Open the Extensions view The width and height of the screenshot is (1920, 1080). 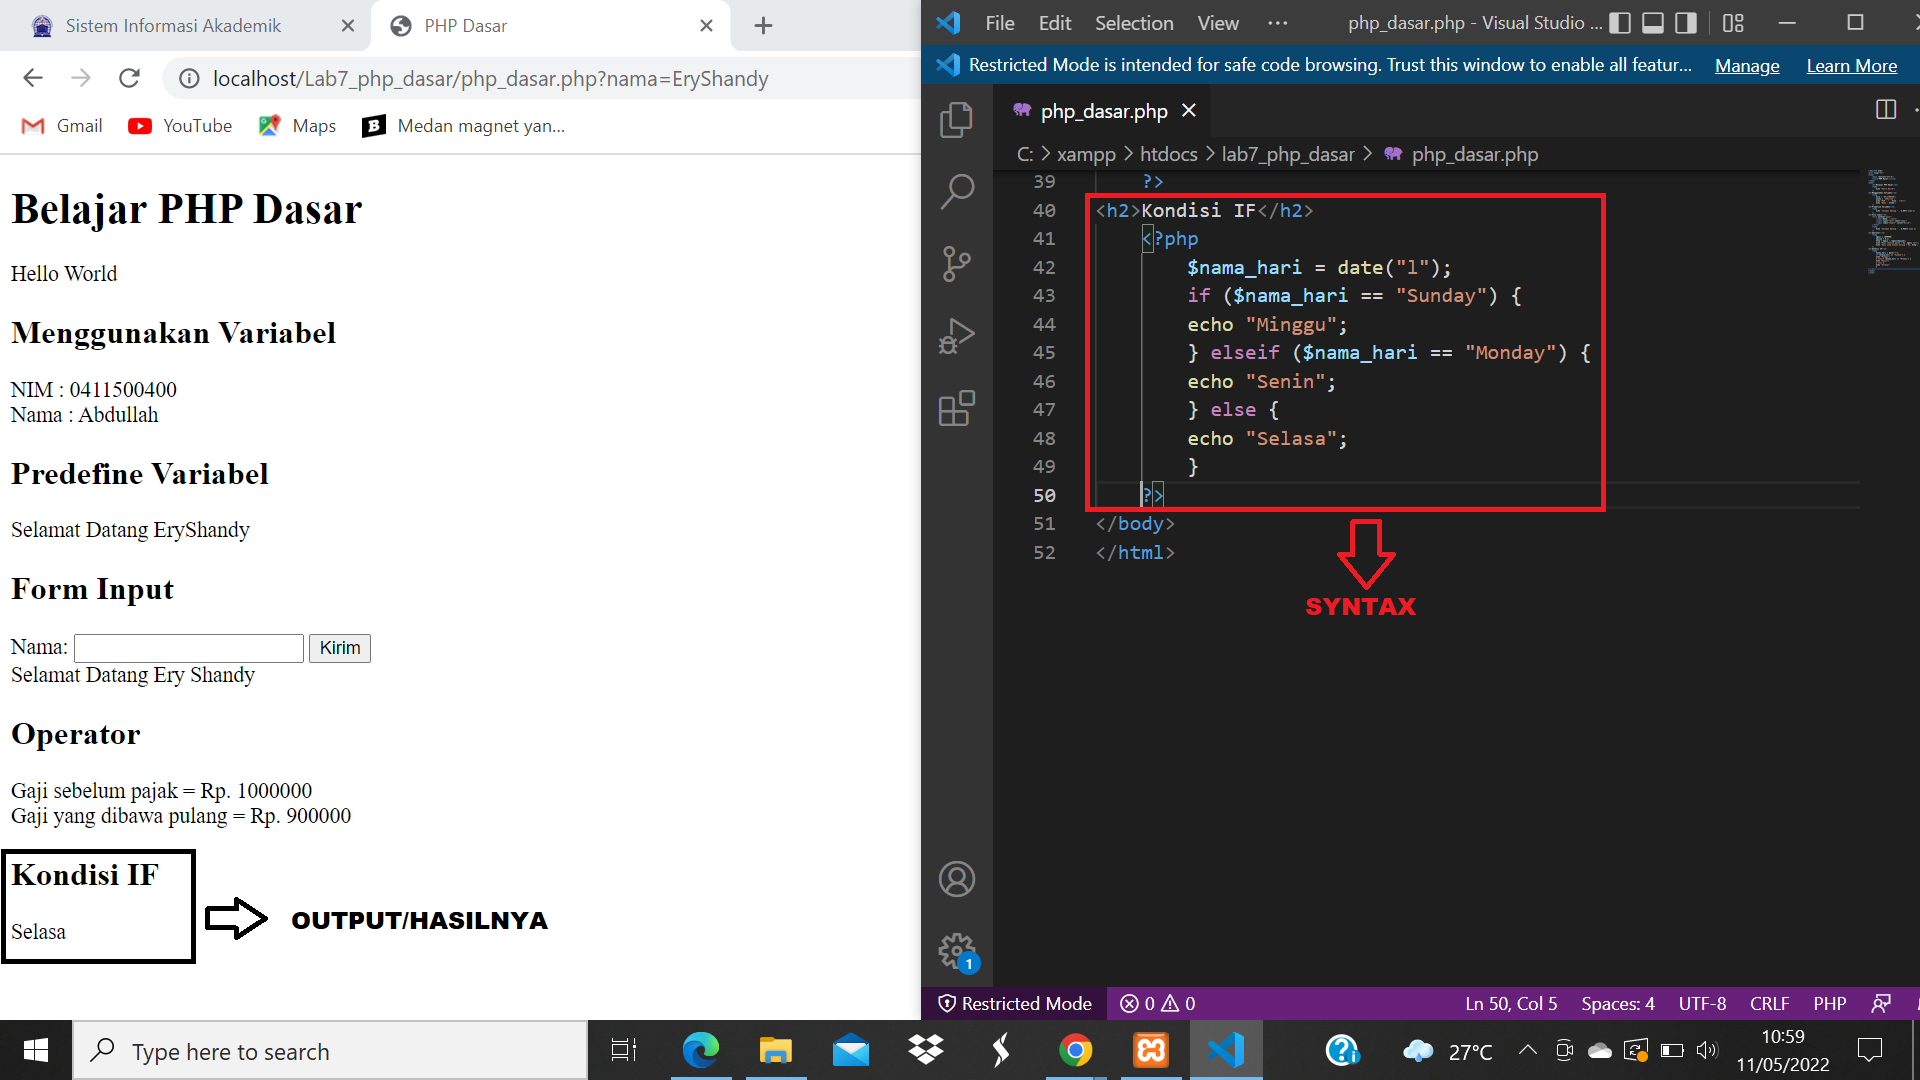957,408
